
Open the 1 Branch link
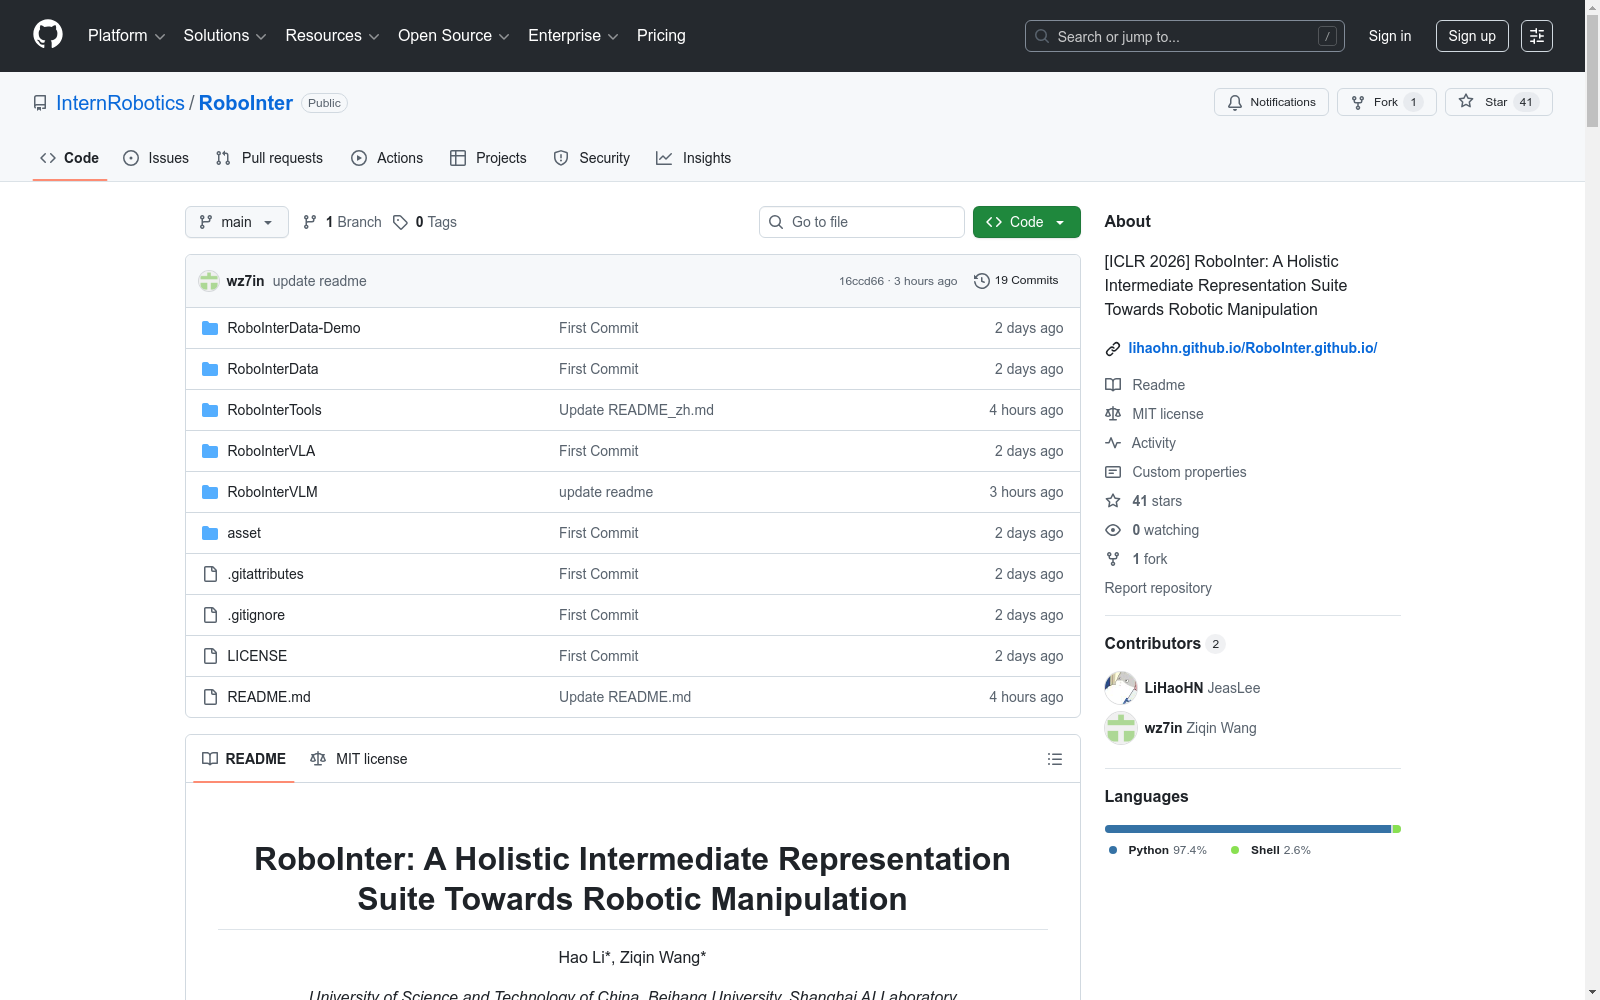tap(343, 222)
